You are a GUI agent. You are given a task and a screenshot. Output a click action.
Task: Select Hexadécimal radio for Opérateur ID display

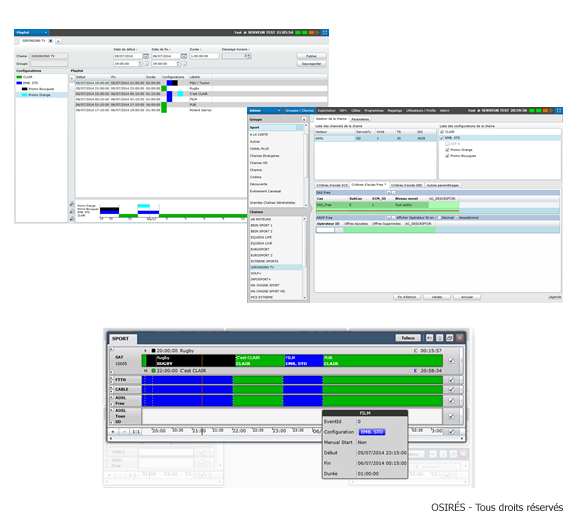pos(457,217)
